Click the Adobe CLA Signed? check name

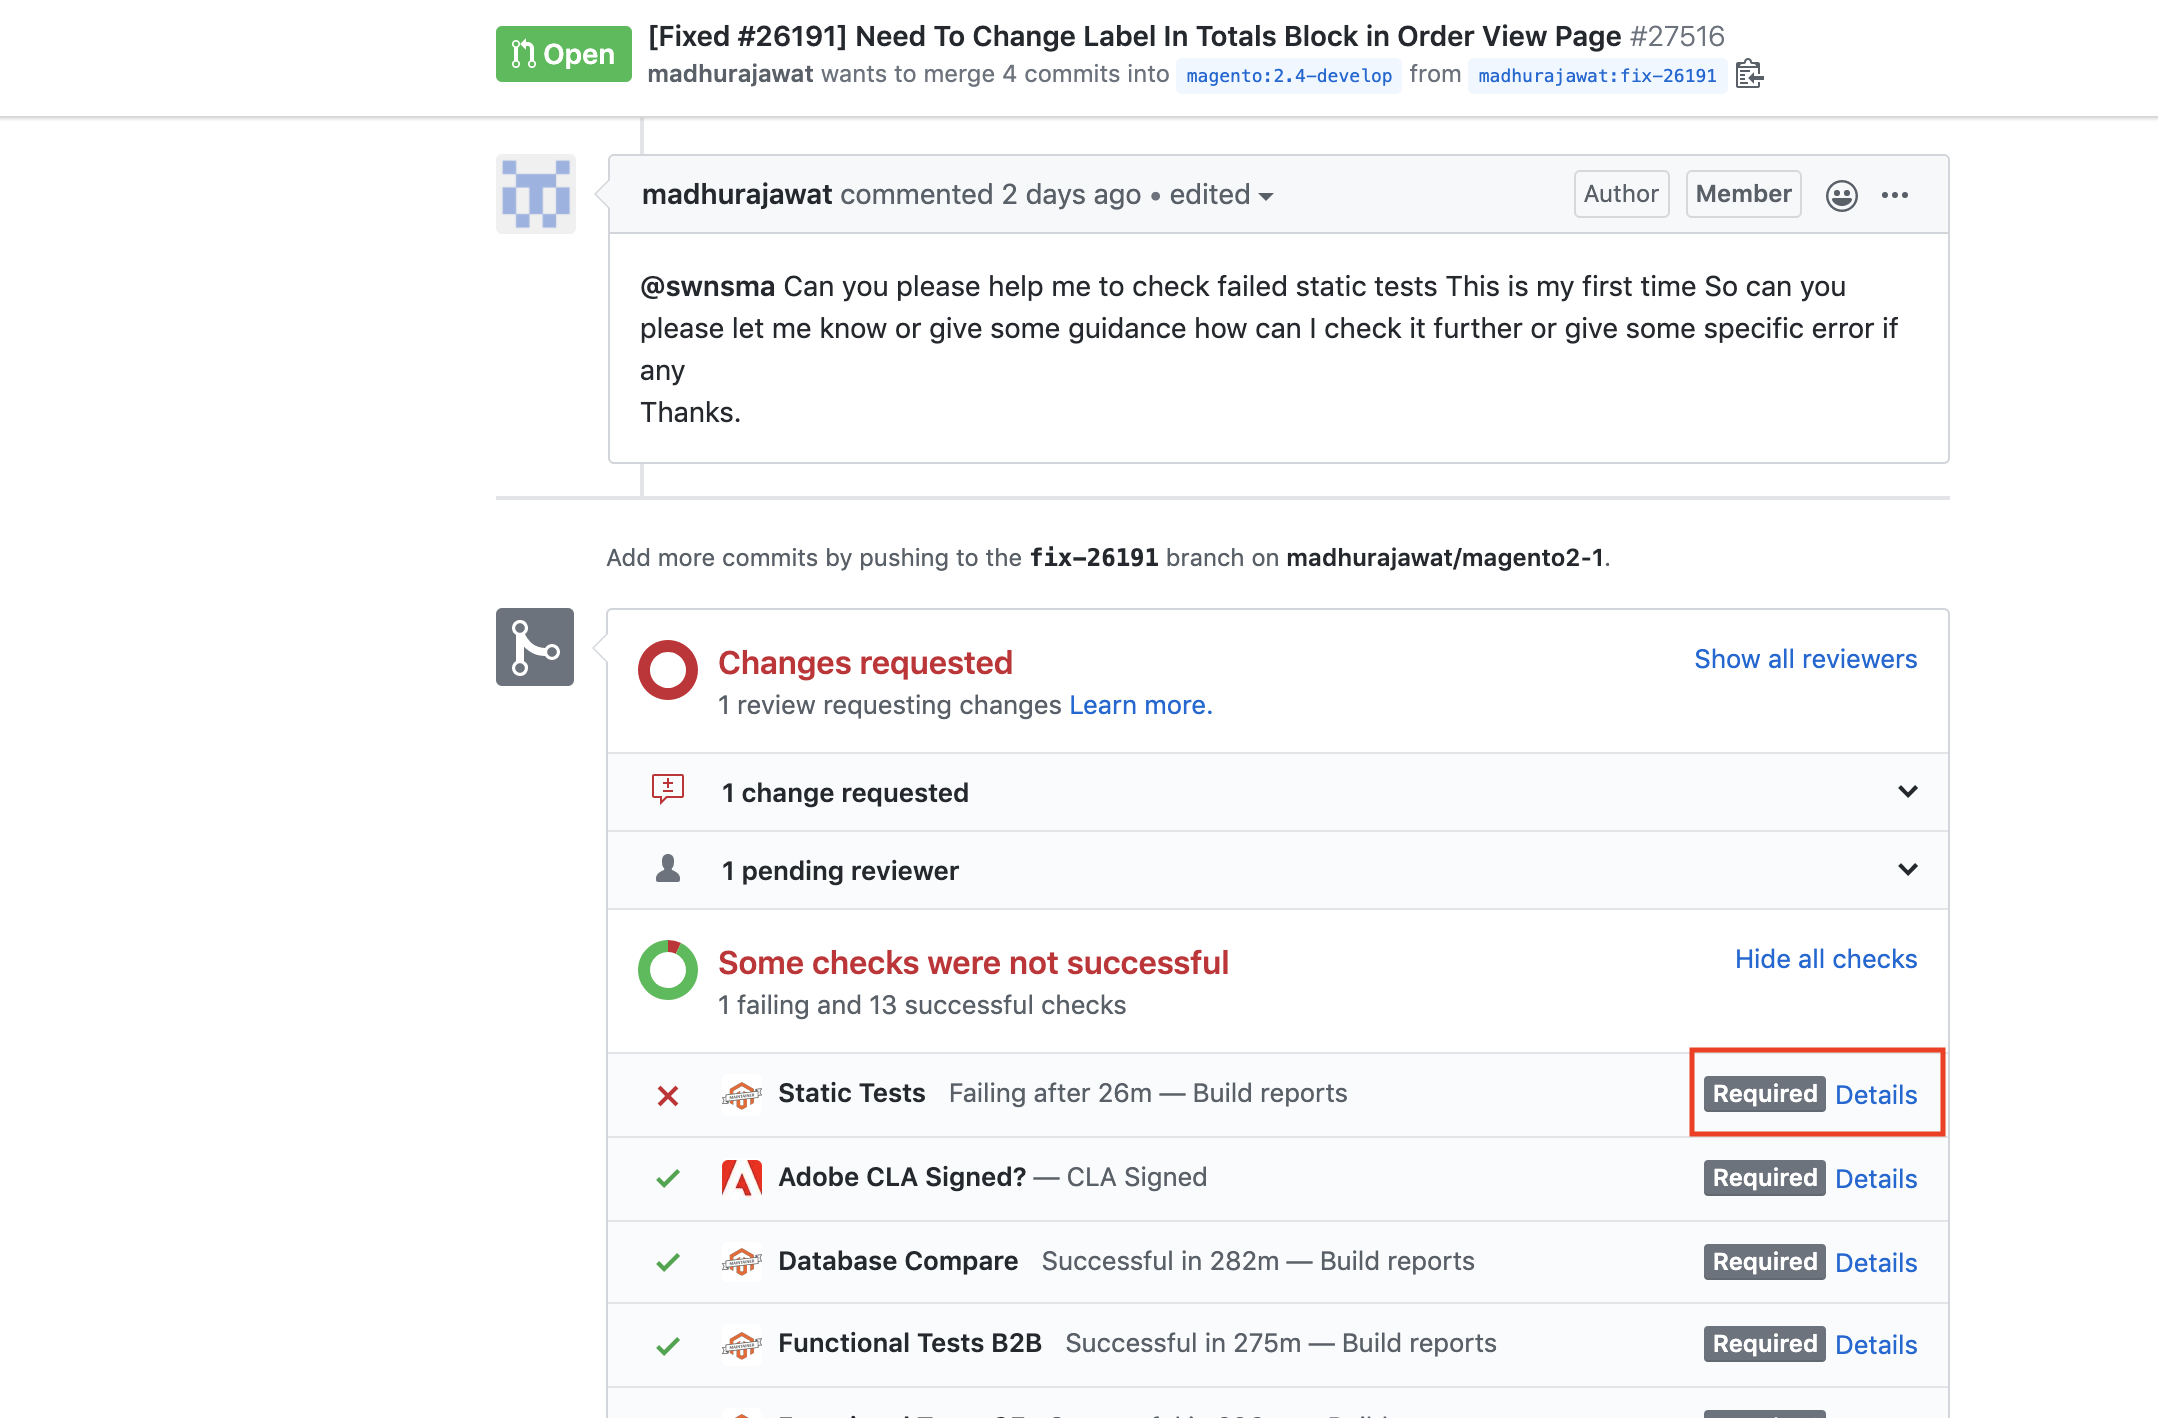[902, 1177]
